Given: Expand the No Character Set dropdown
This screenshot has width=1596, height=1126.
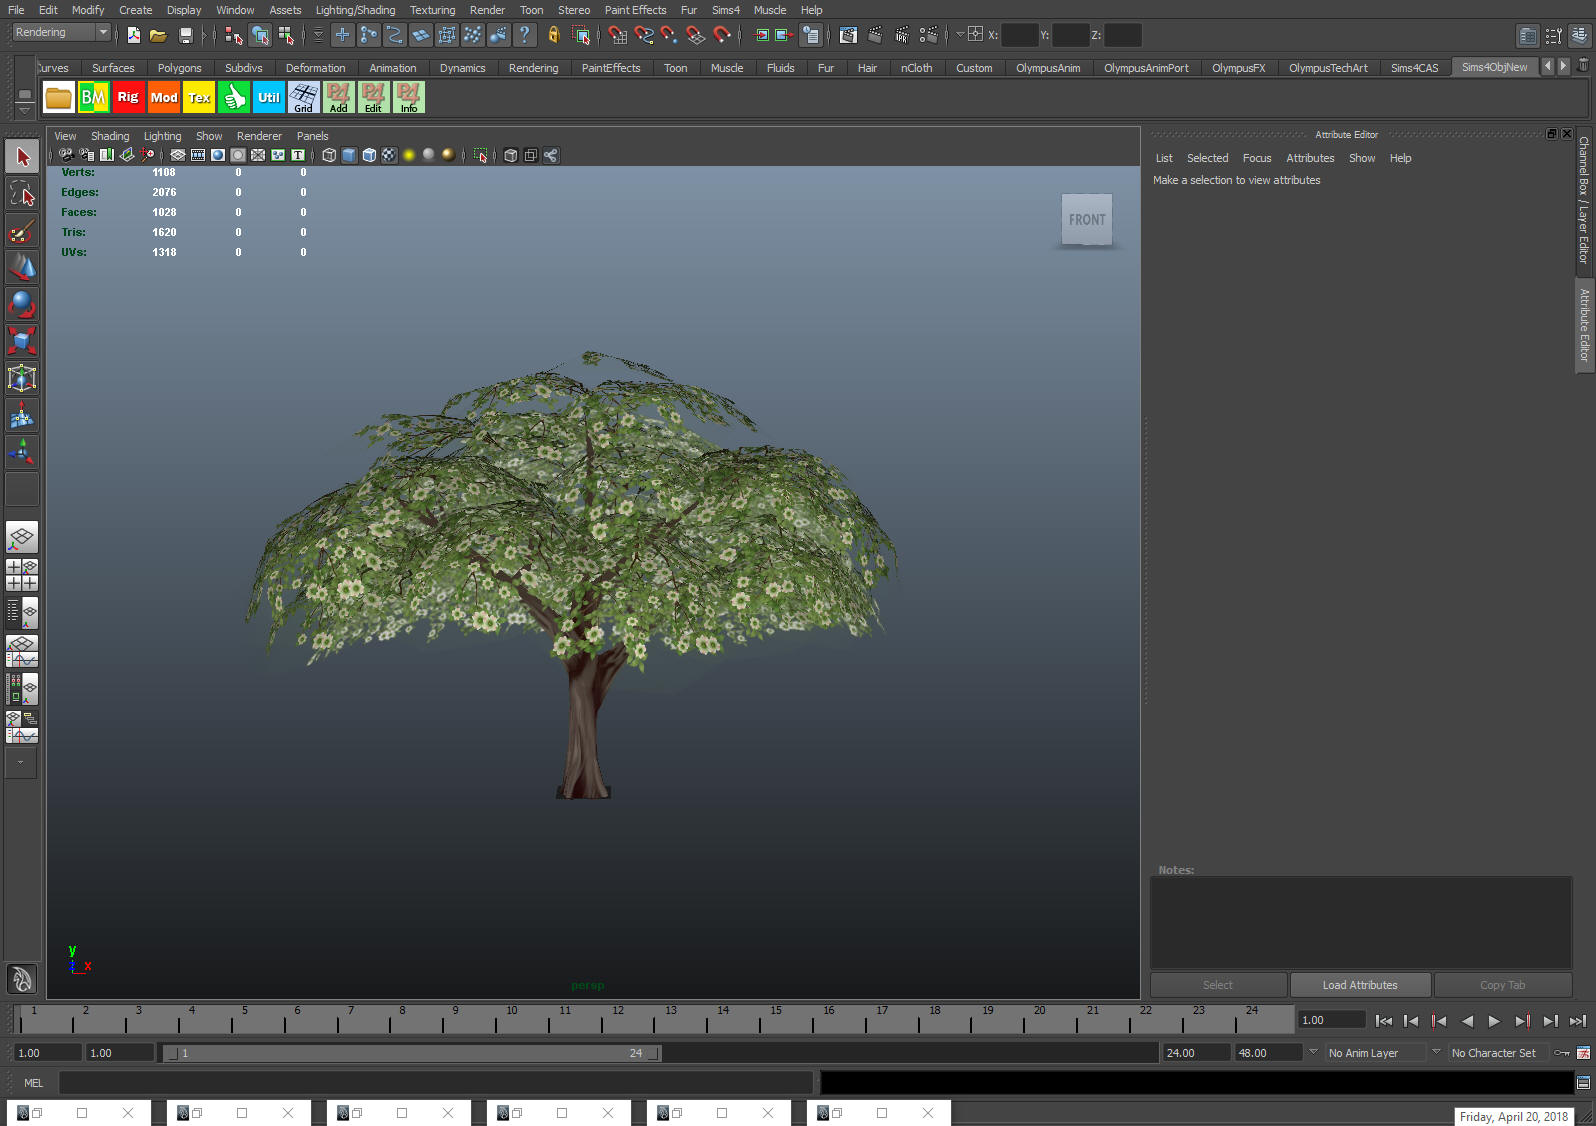Looking at the screenshot, I should tap(1499, 1053).
